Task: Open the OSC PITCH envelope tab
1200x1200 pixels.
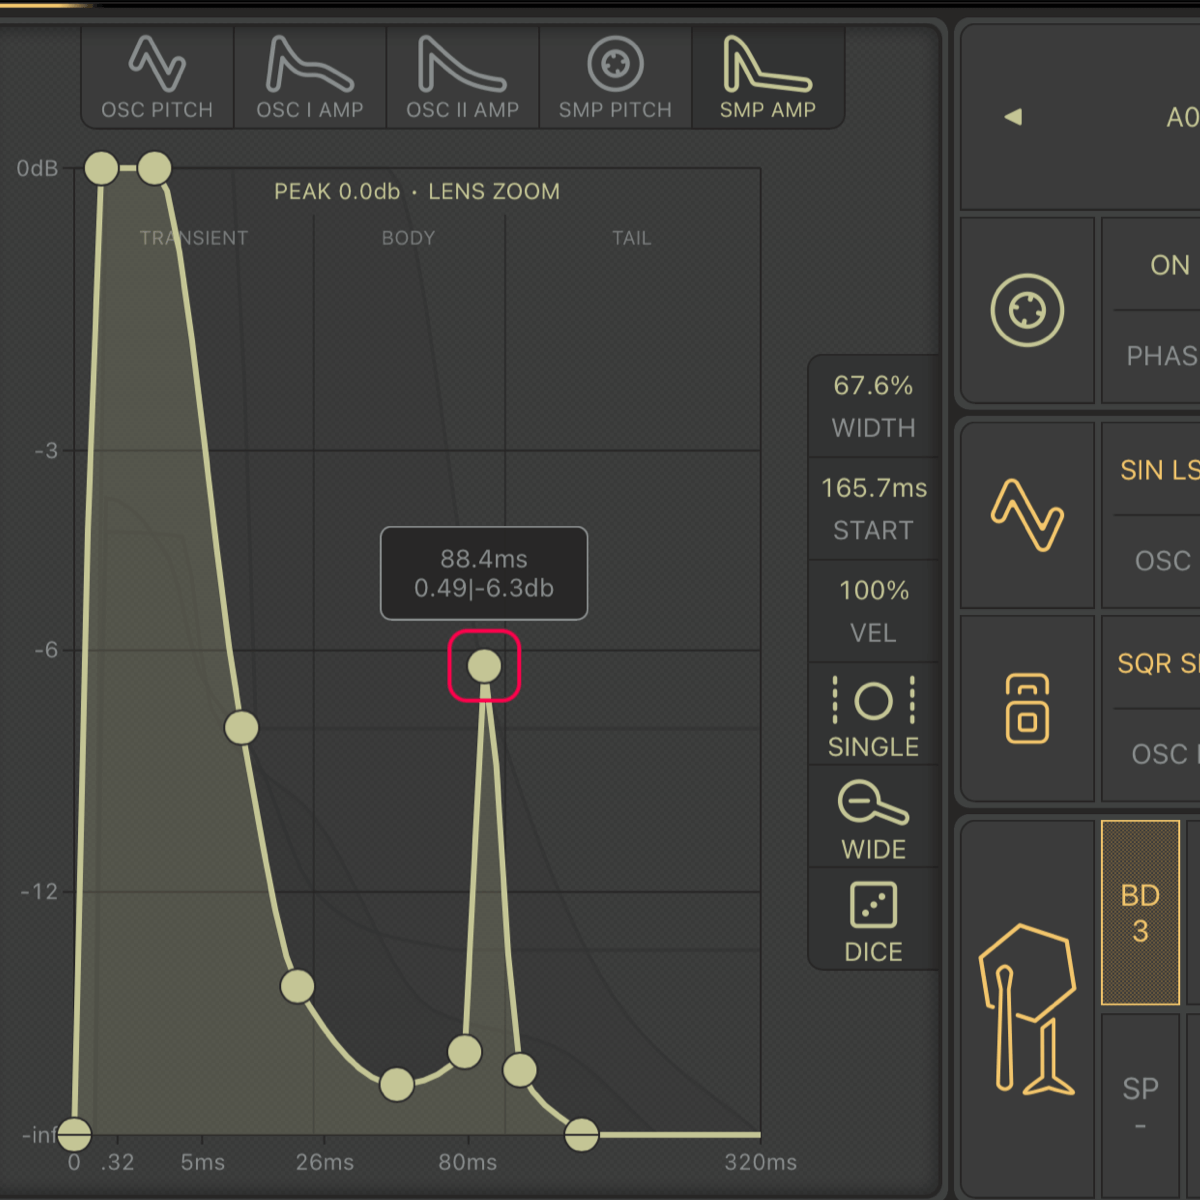Action: [x=157, y=78]
